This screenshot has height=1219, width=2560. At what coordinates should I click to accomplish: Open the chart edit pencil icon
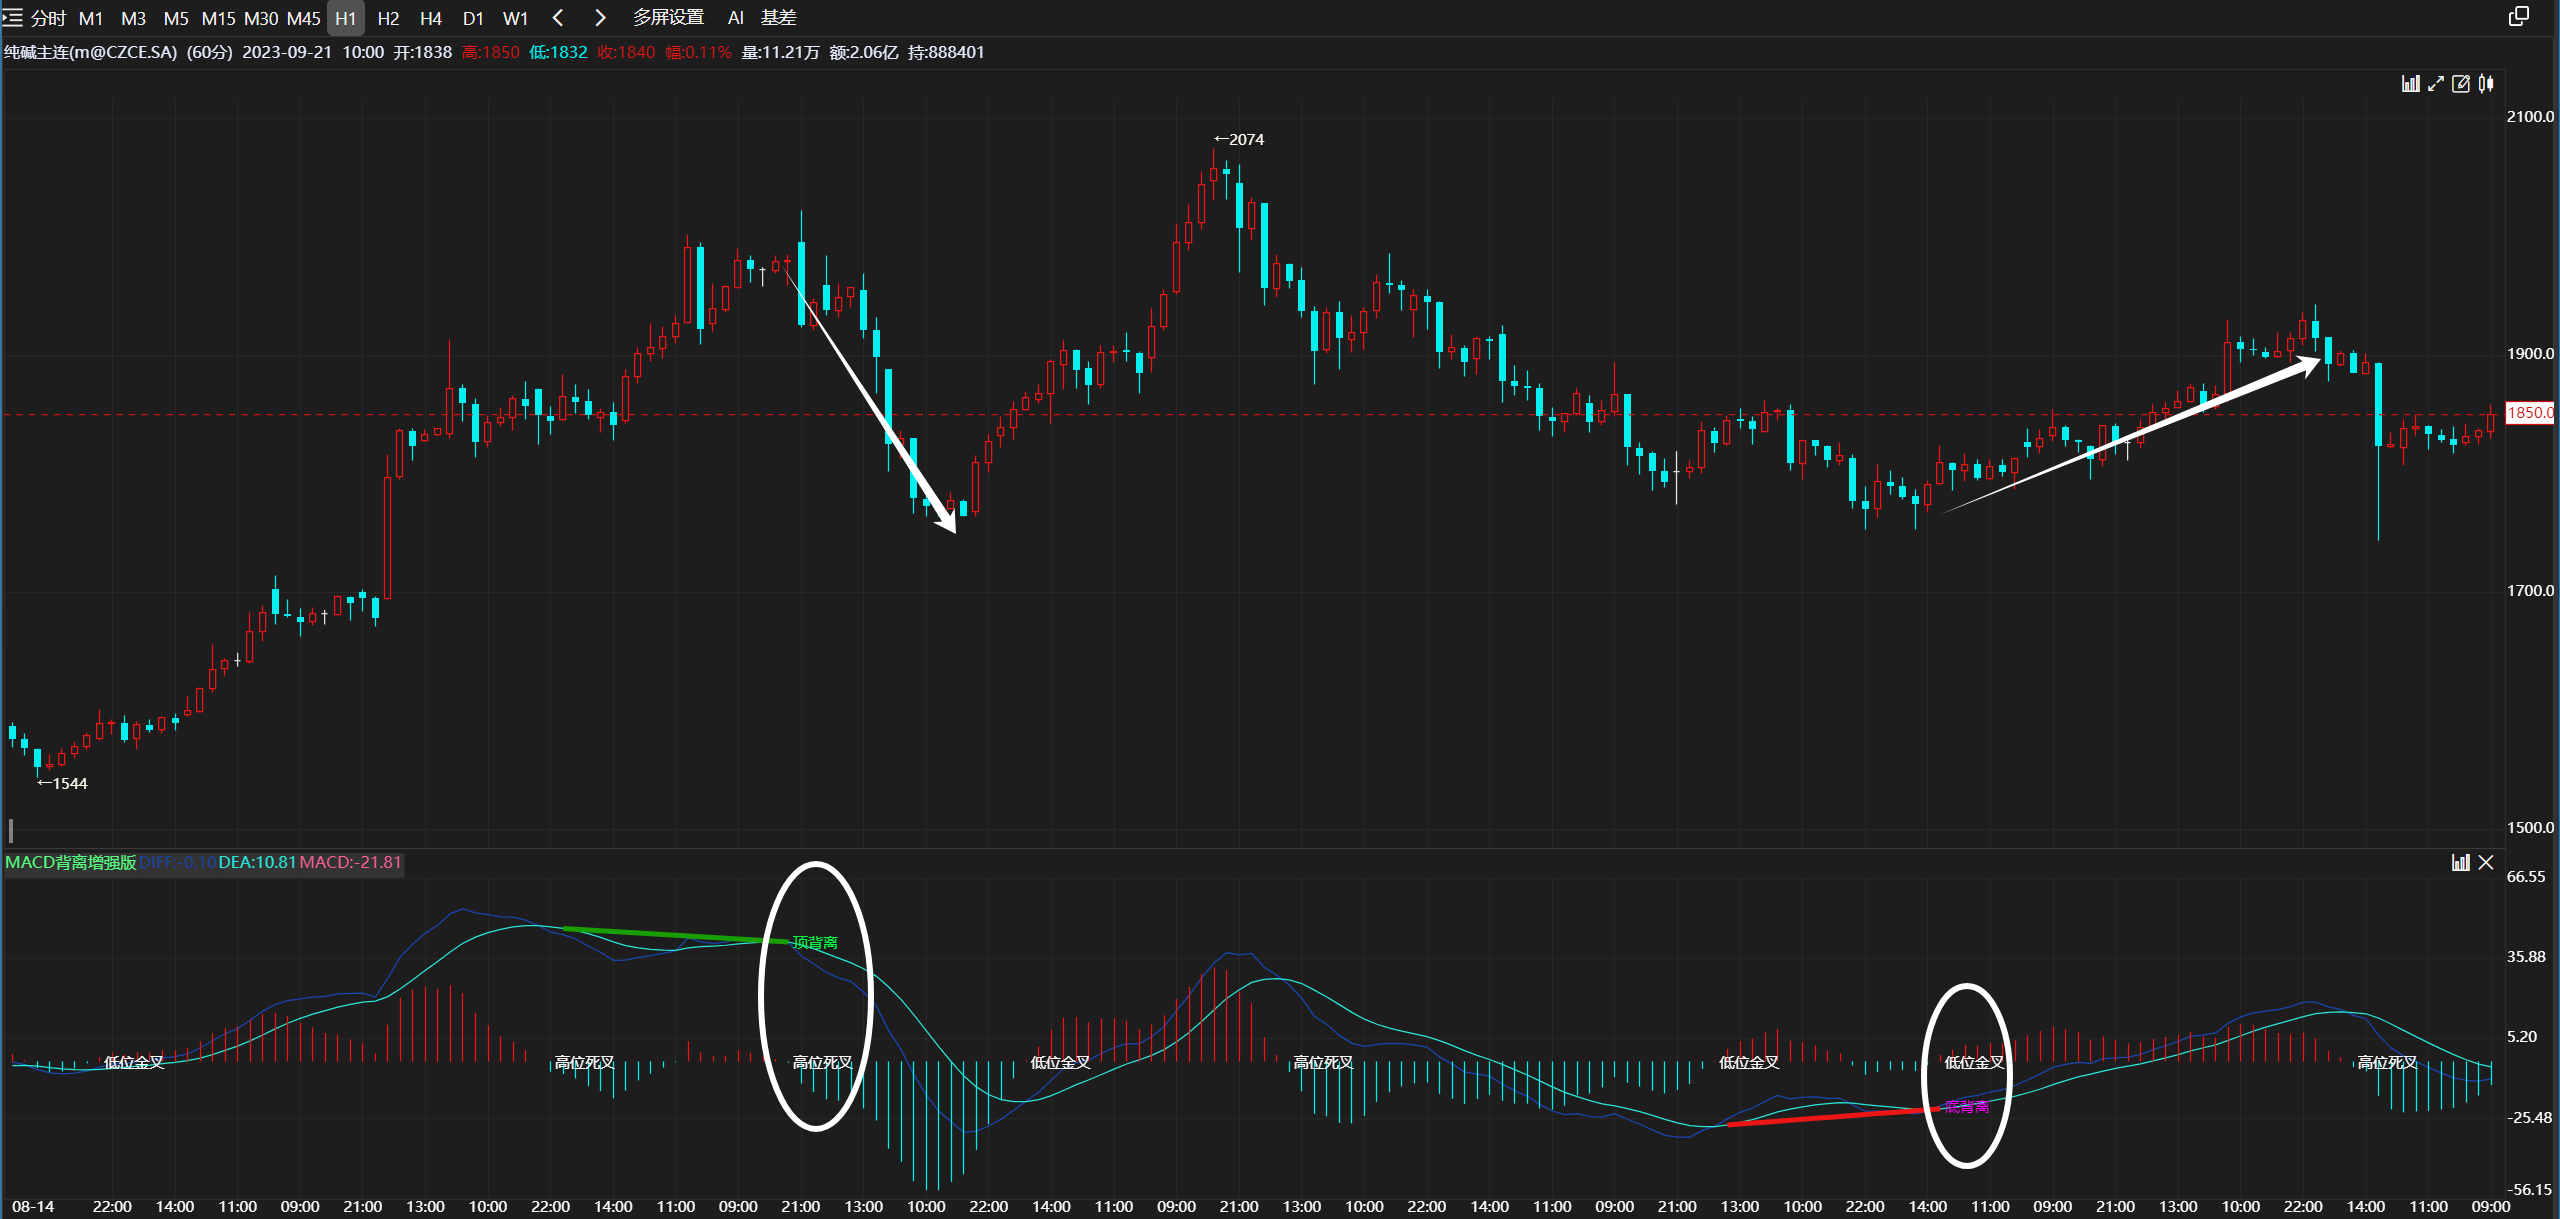point(2461,84)
